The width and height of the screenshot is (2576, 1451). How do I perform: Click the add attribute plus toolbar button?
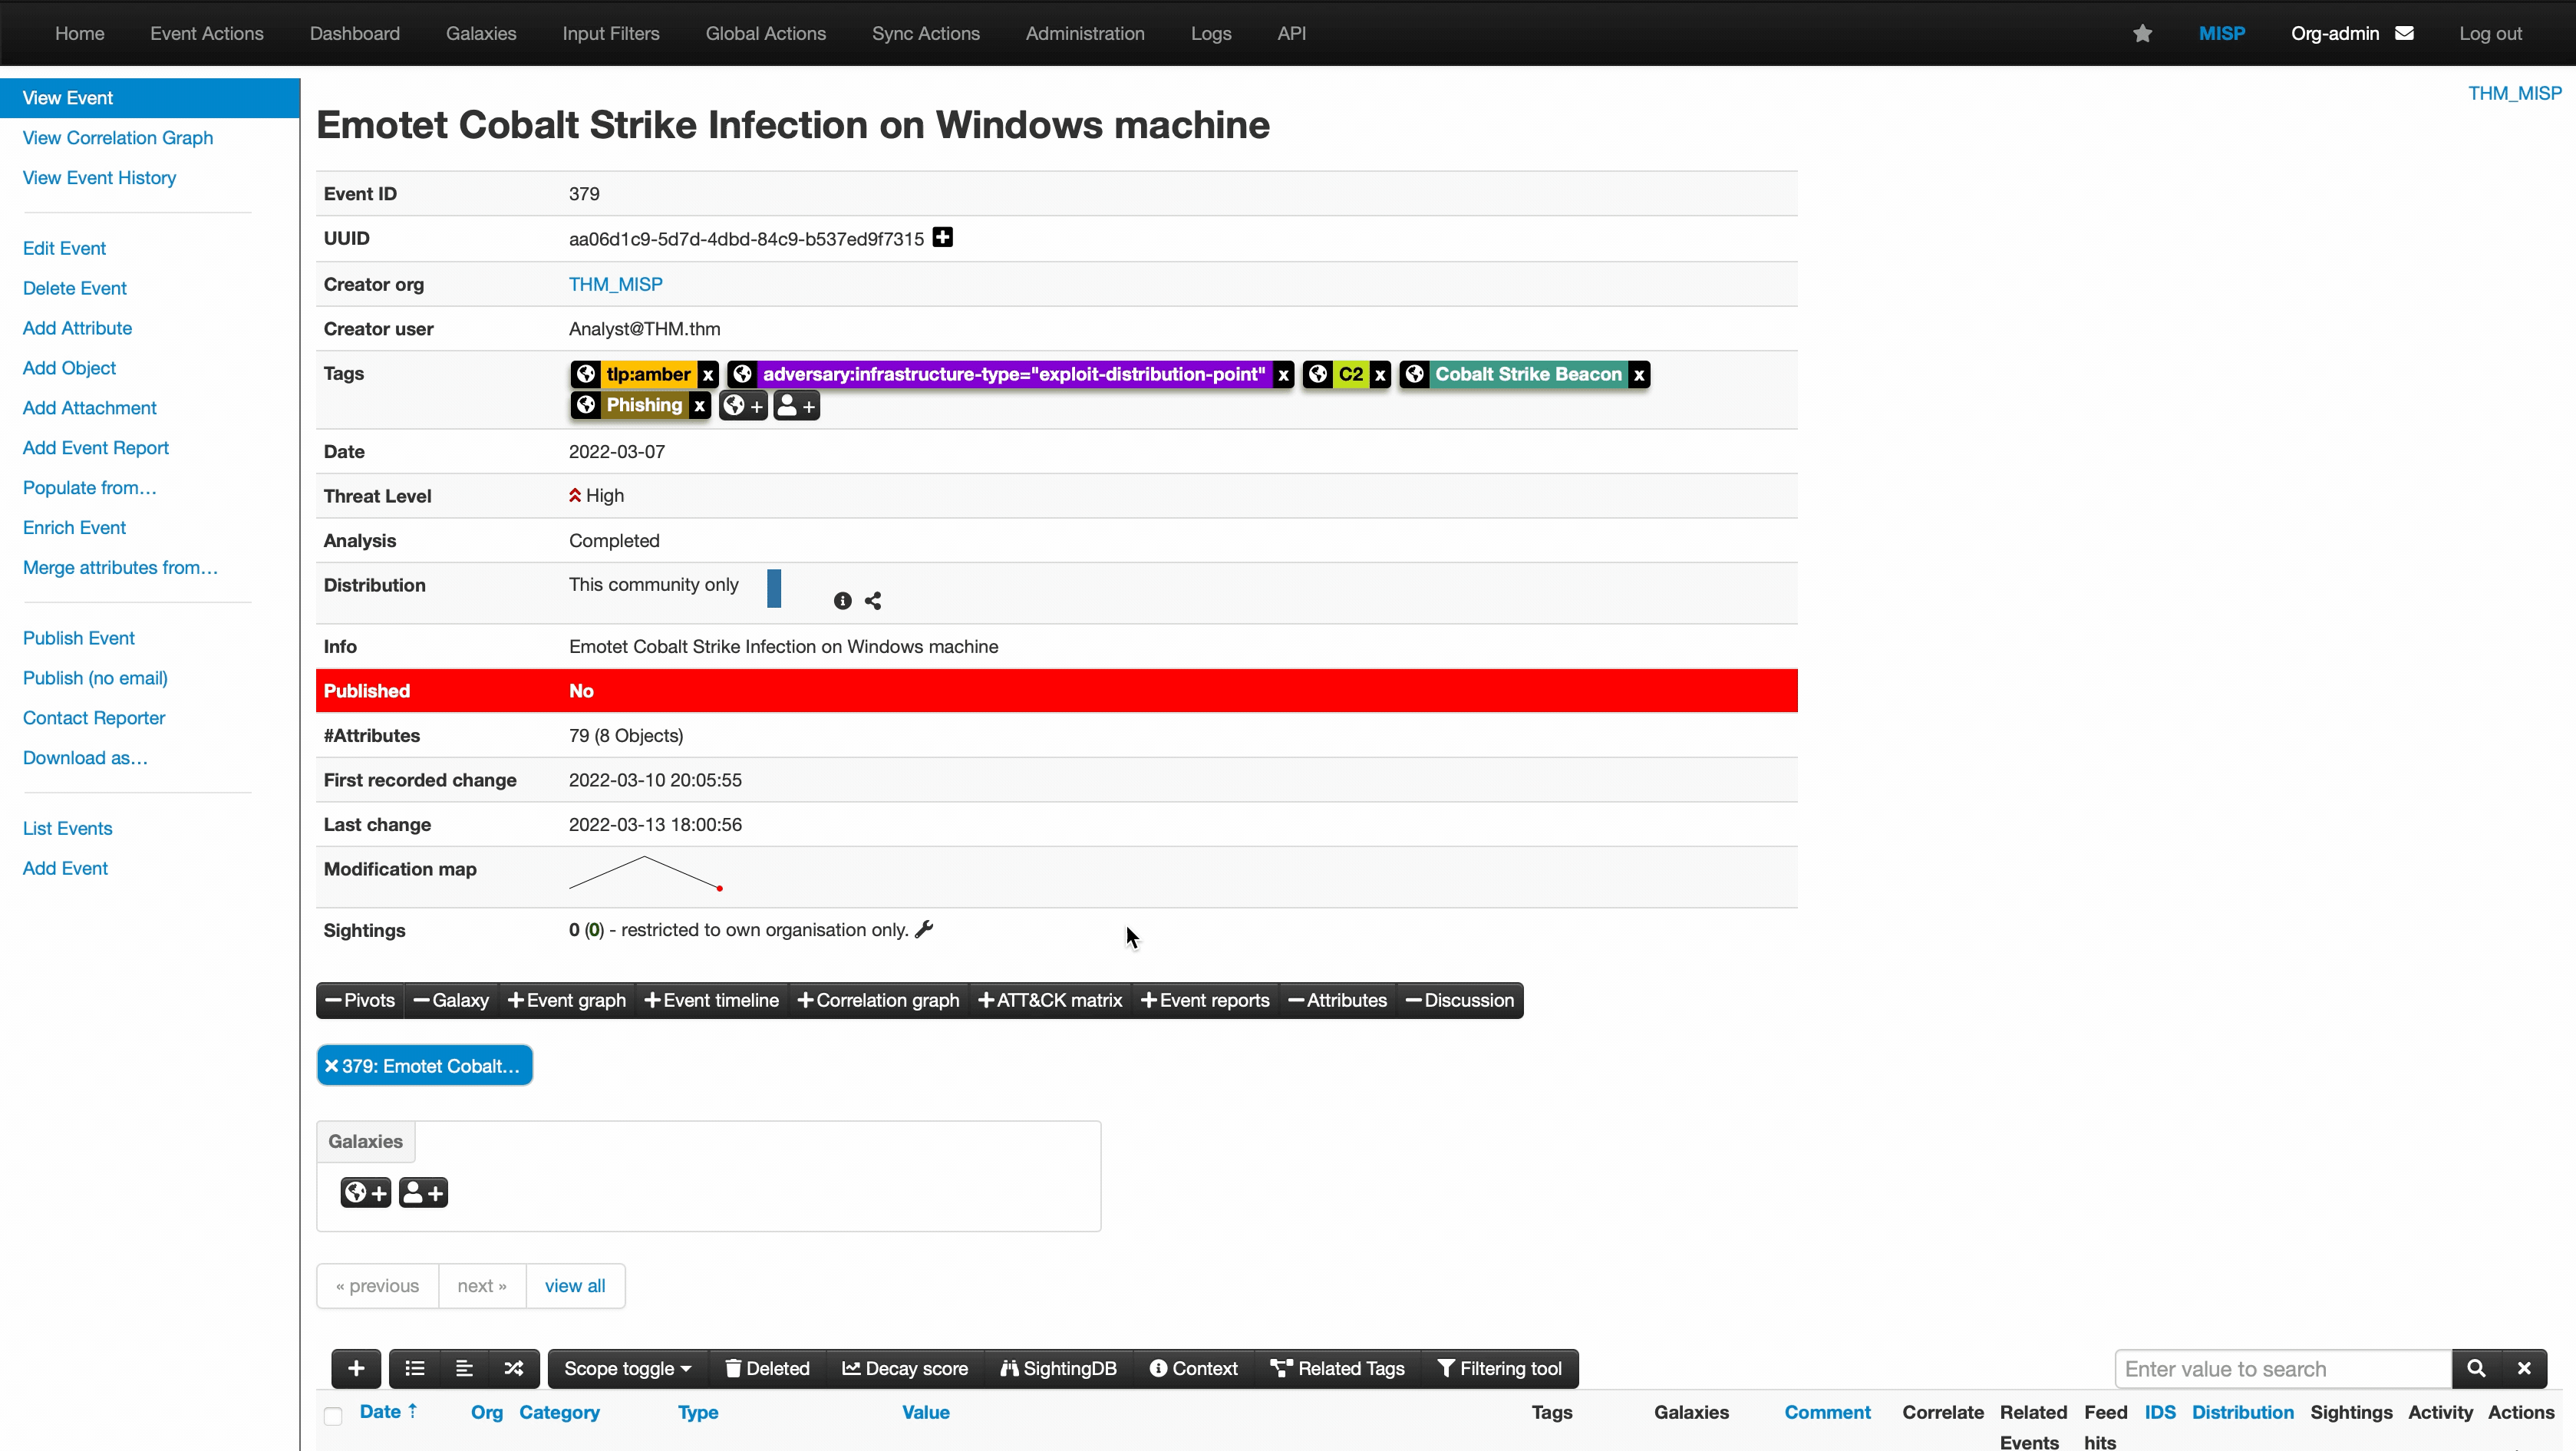click(356, 1369)
